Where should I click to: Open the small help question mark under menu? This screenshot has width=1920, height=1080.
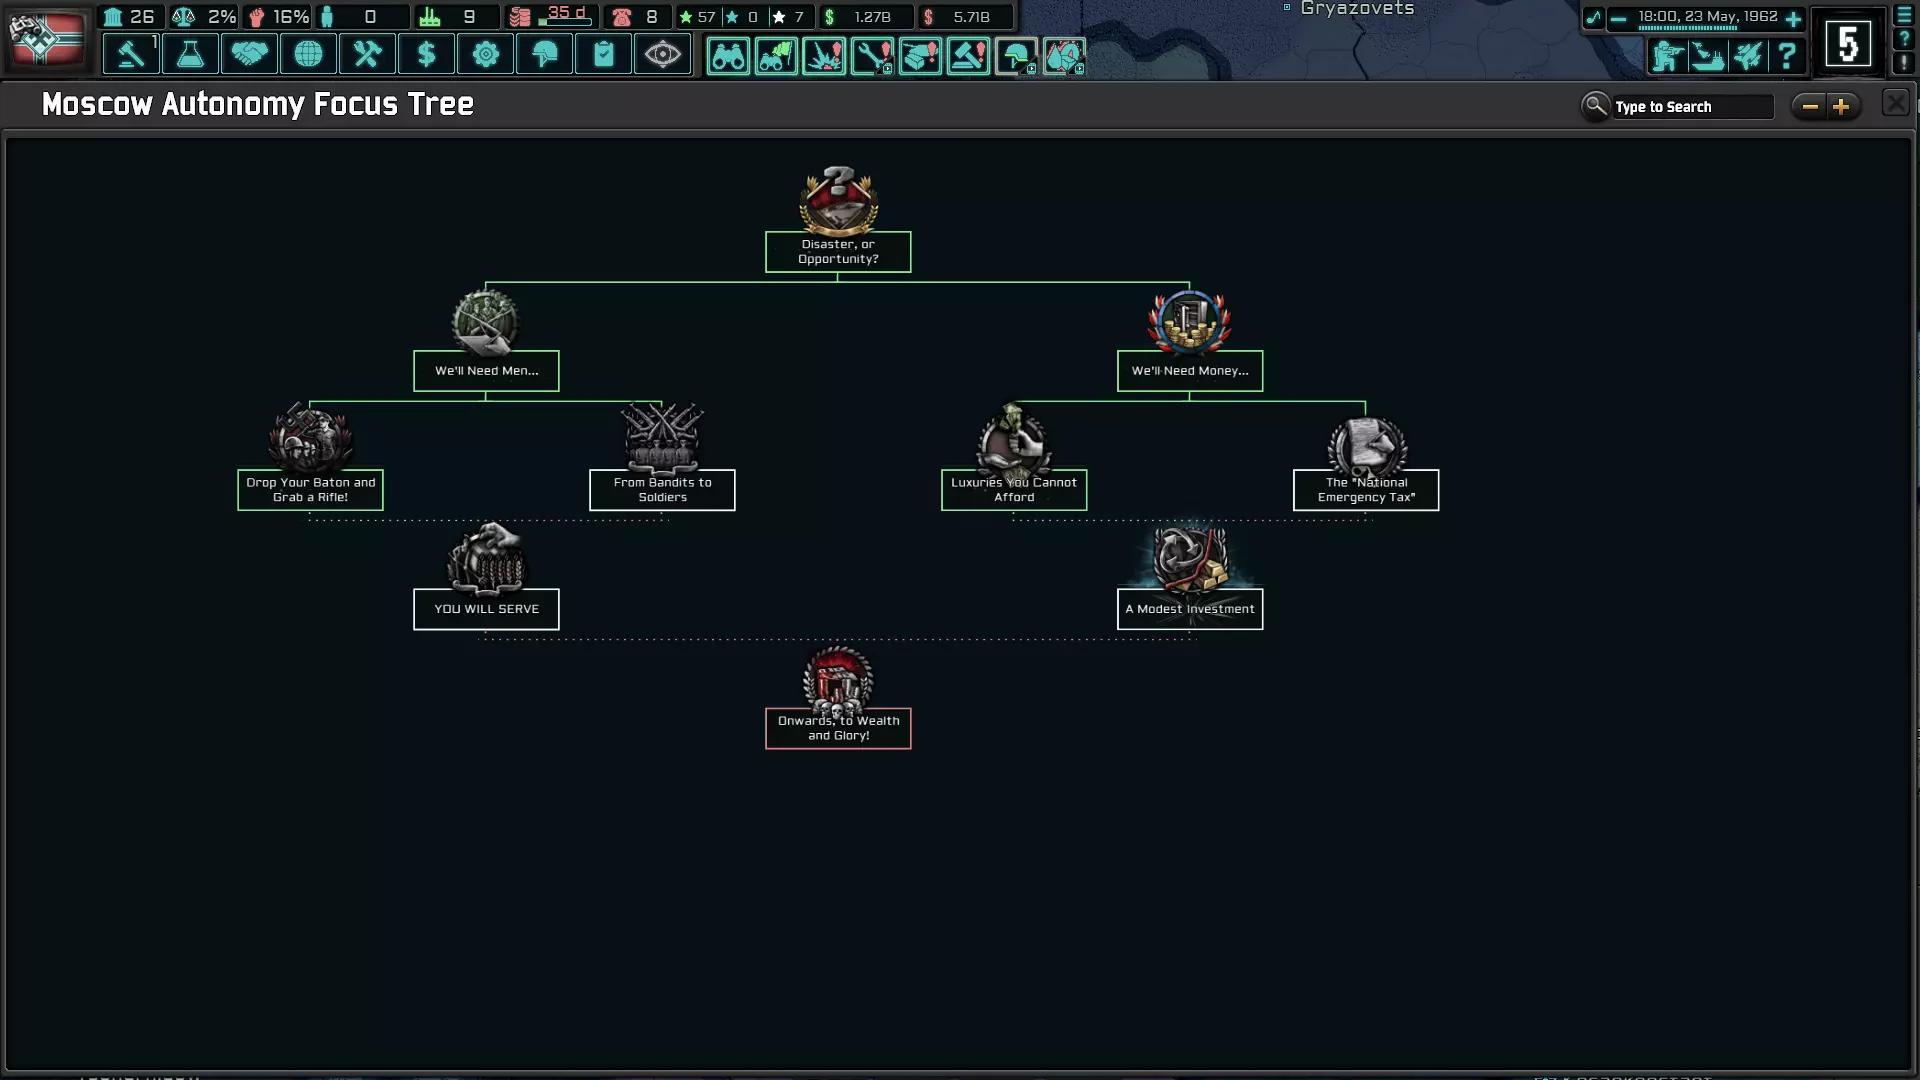click(1904, 39)
